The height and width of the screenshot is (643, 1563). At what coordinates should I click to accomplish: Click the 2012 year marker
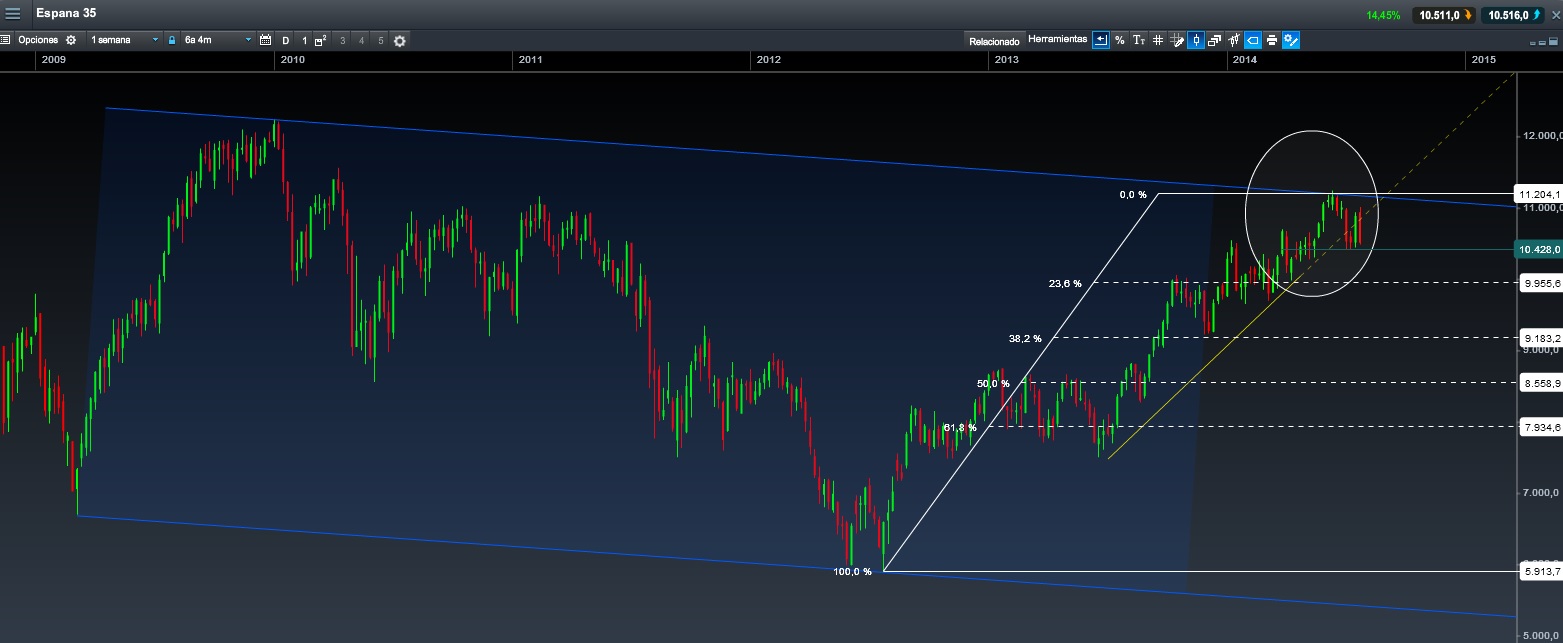click(768, 60)
